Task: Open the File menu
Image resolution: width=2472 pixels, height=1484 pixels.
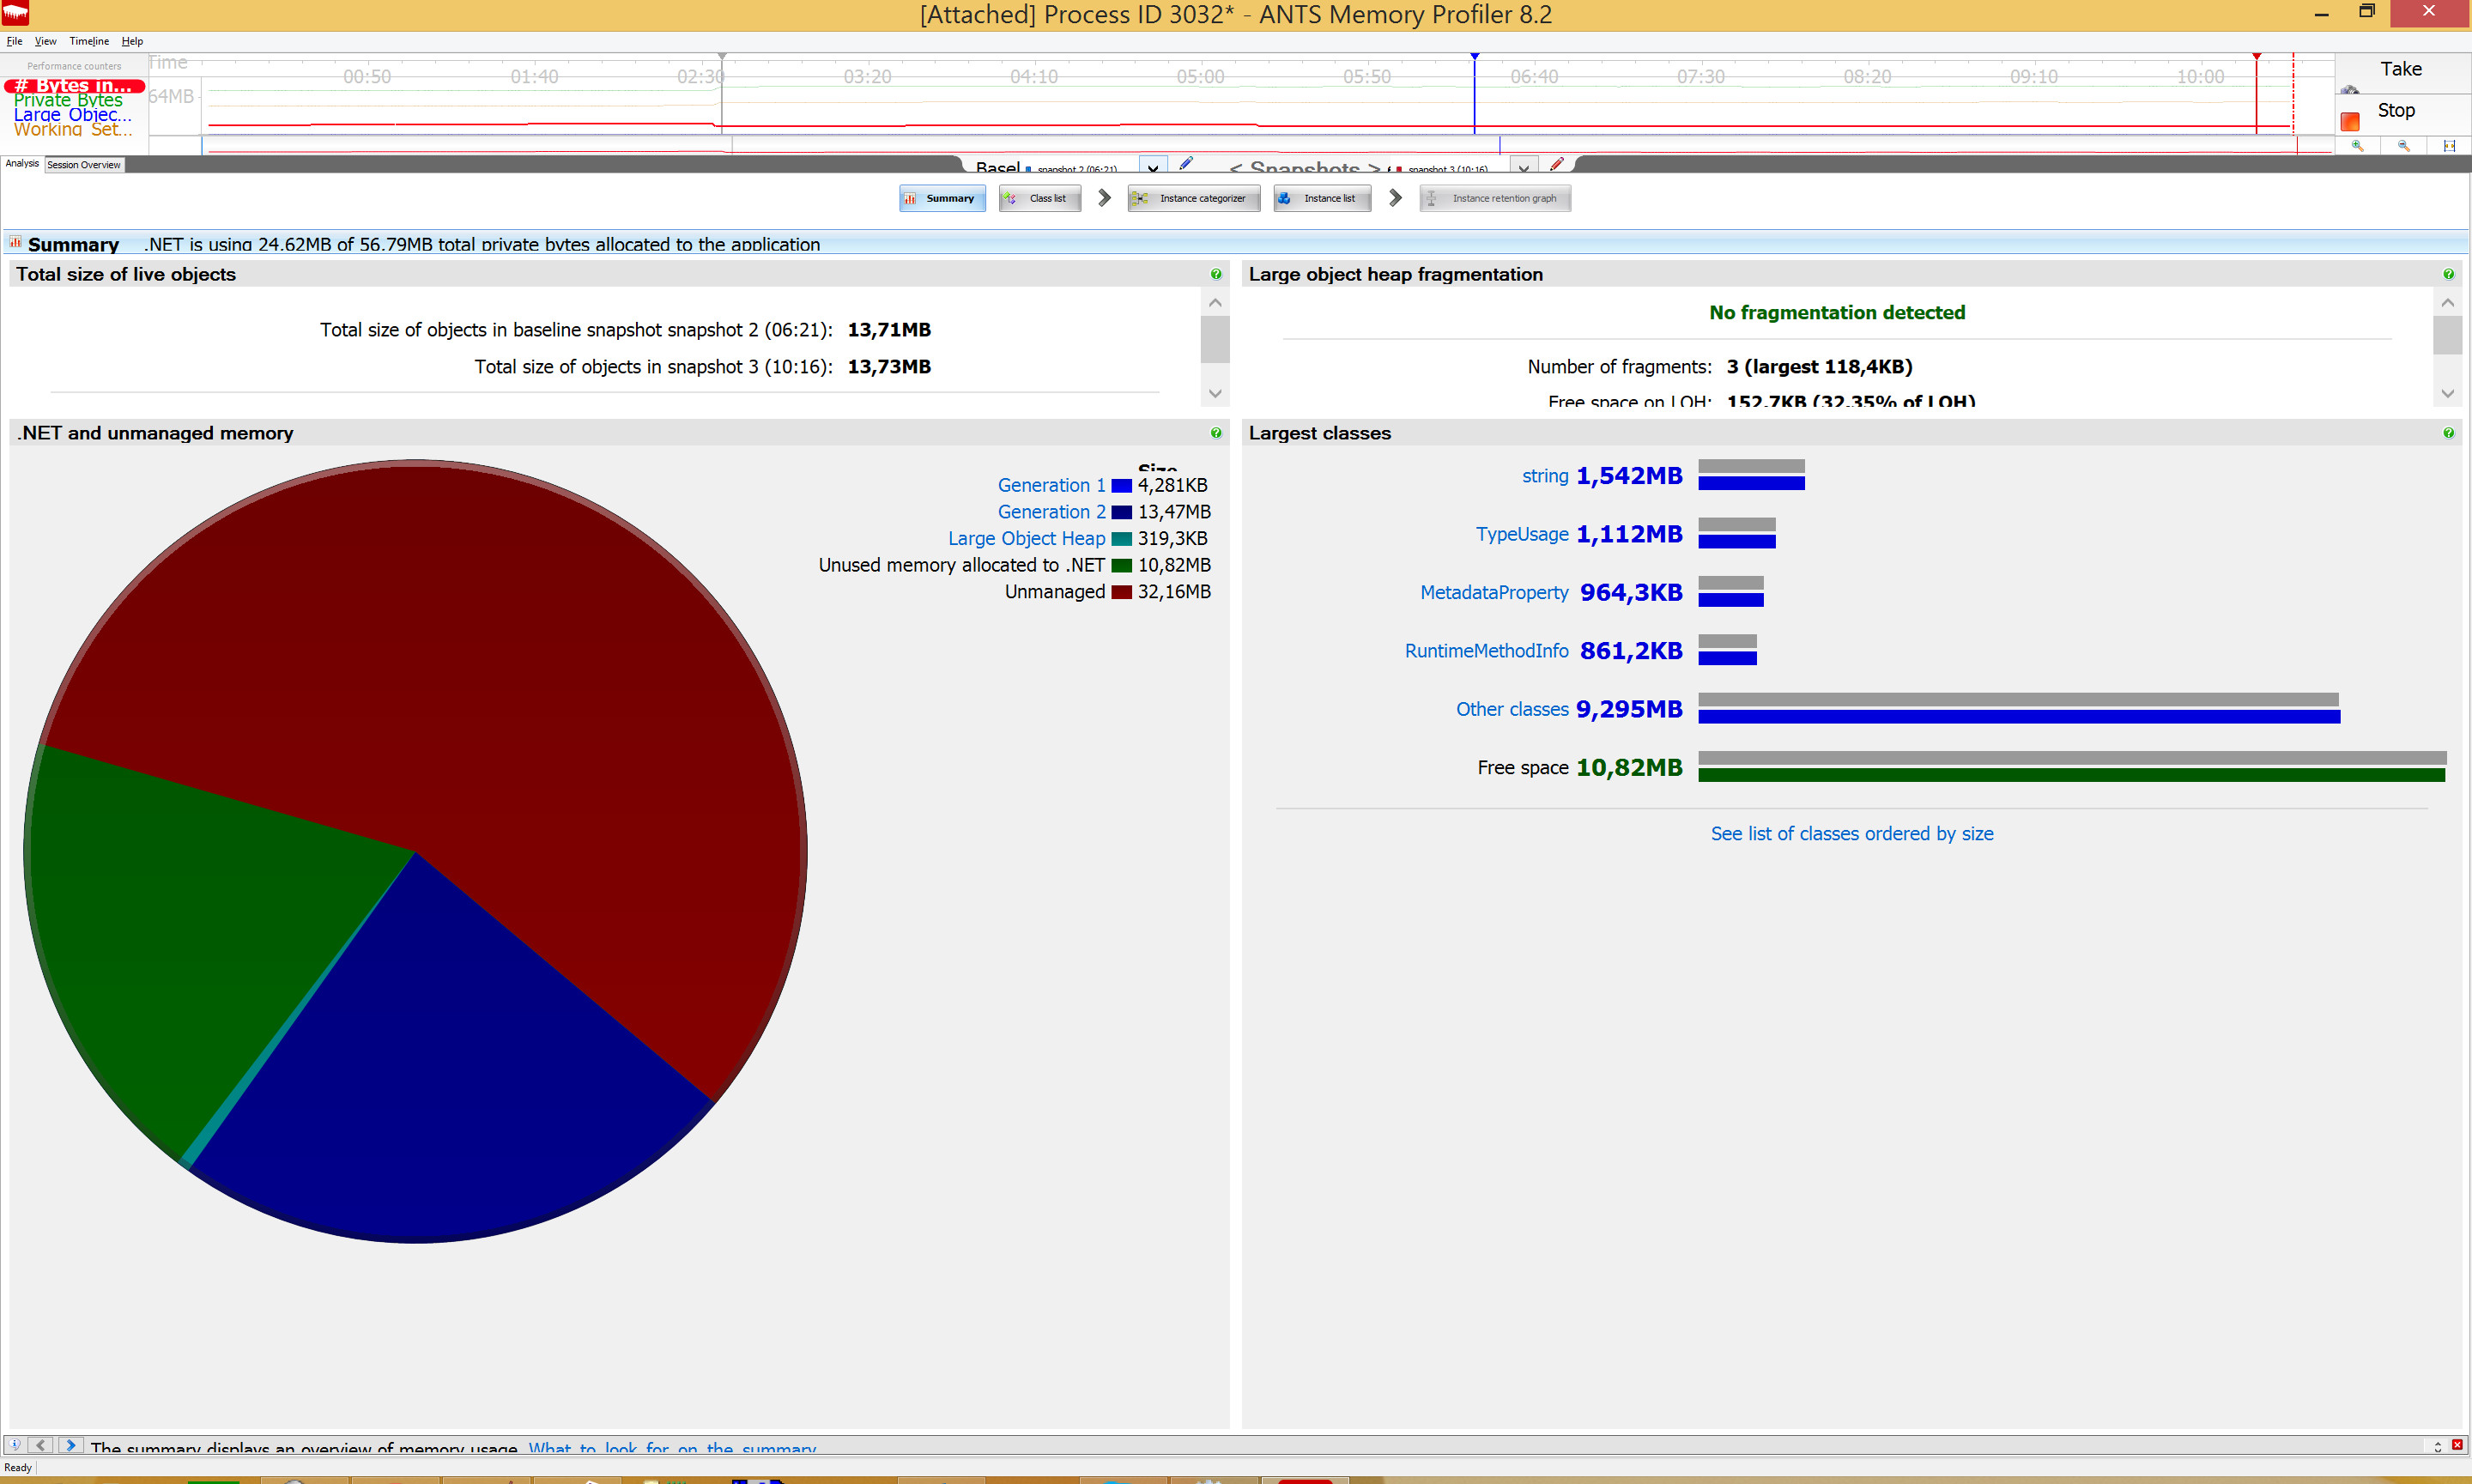Action: [x=14, y=41]
